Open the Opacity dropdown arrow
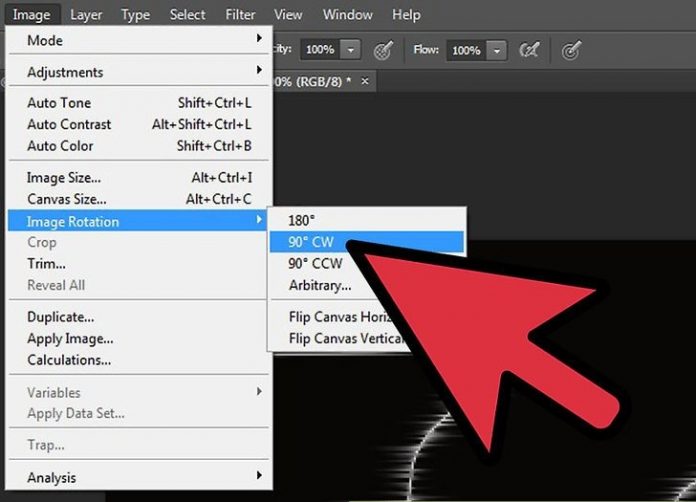The height and width of the screenshot is (502, 696). [x=350, y=49]
